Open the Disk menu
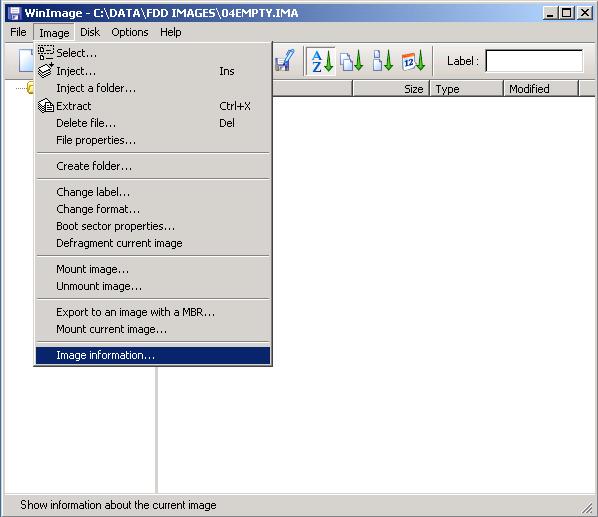The image size is (598, 517). point(90,32)
